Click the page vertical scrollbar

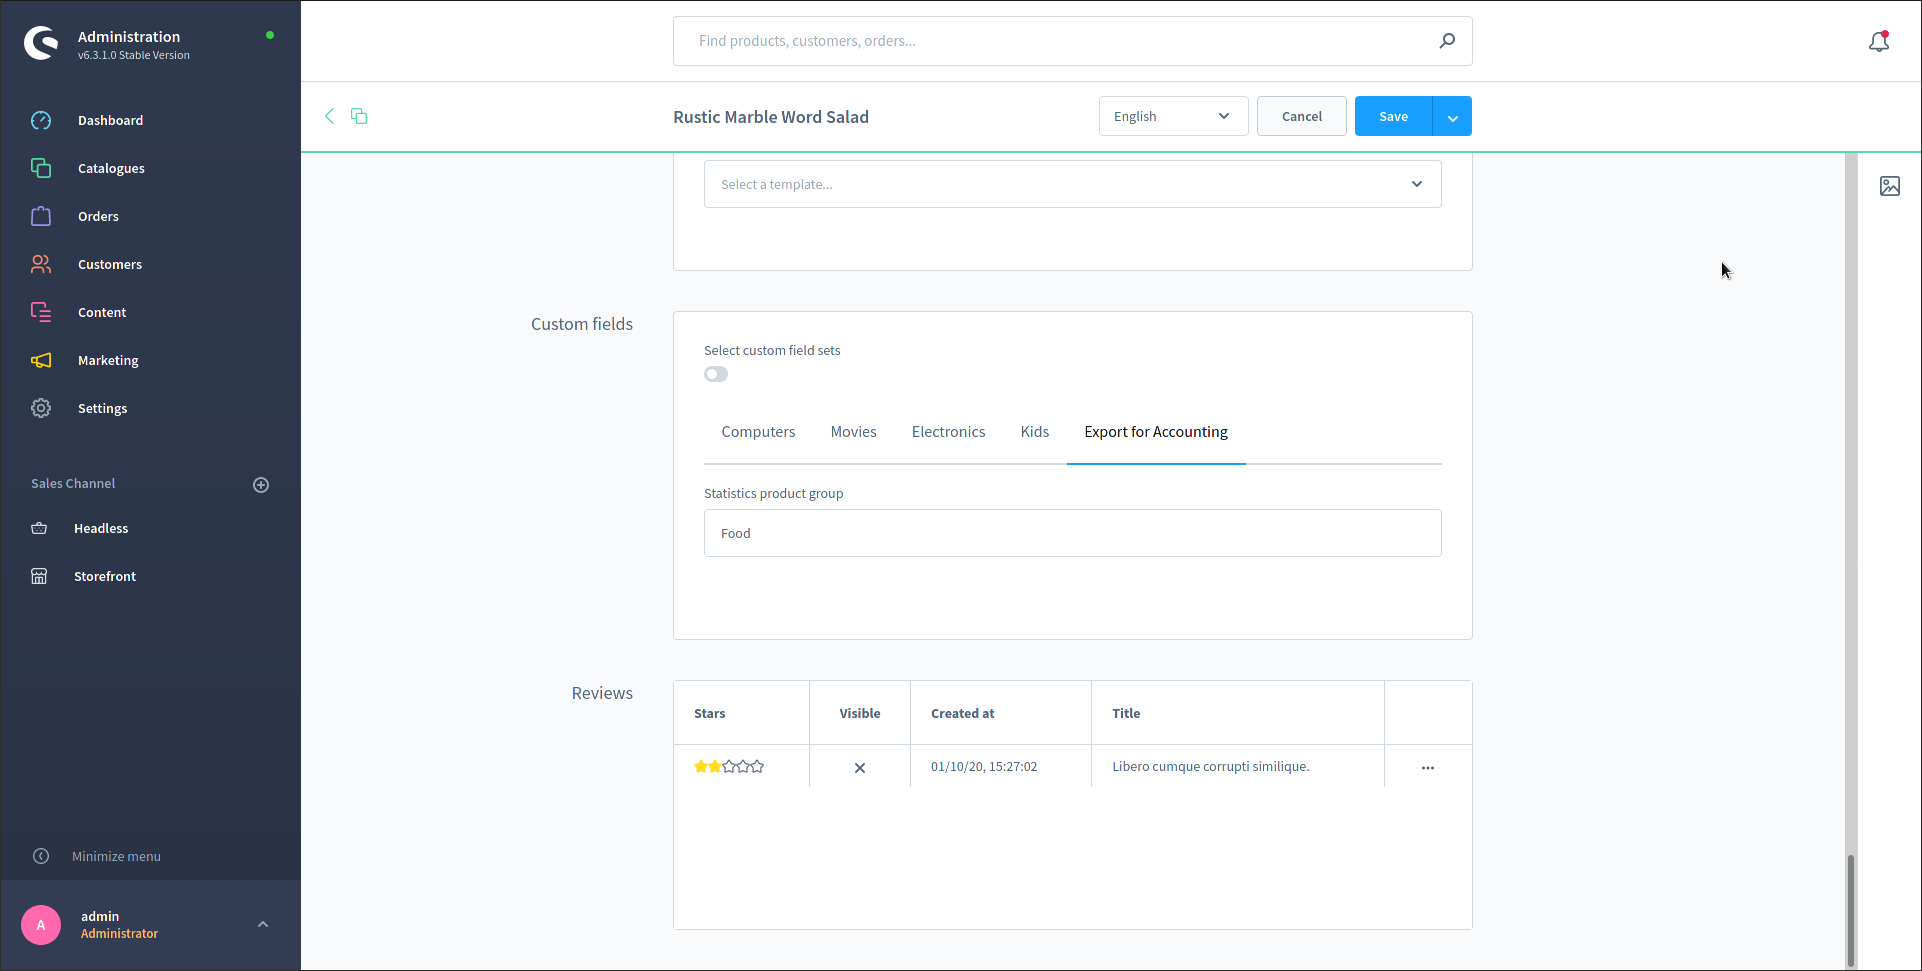[1851, 910]
